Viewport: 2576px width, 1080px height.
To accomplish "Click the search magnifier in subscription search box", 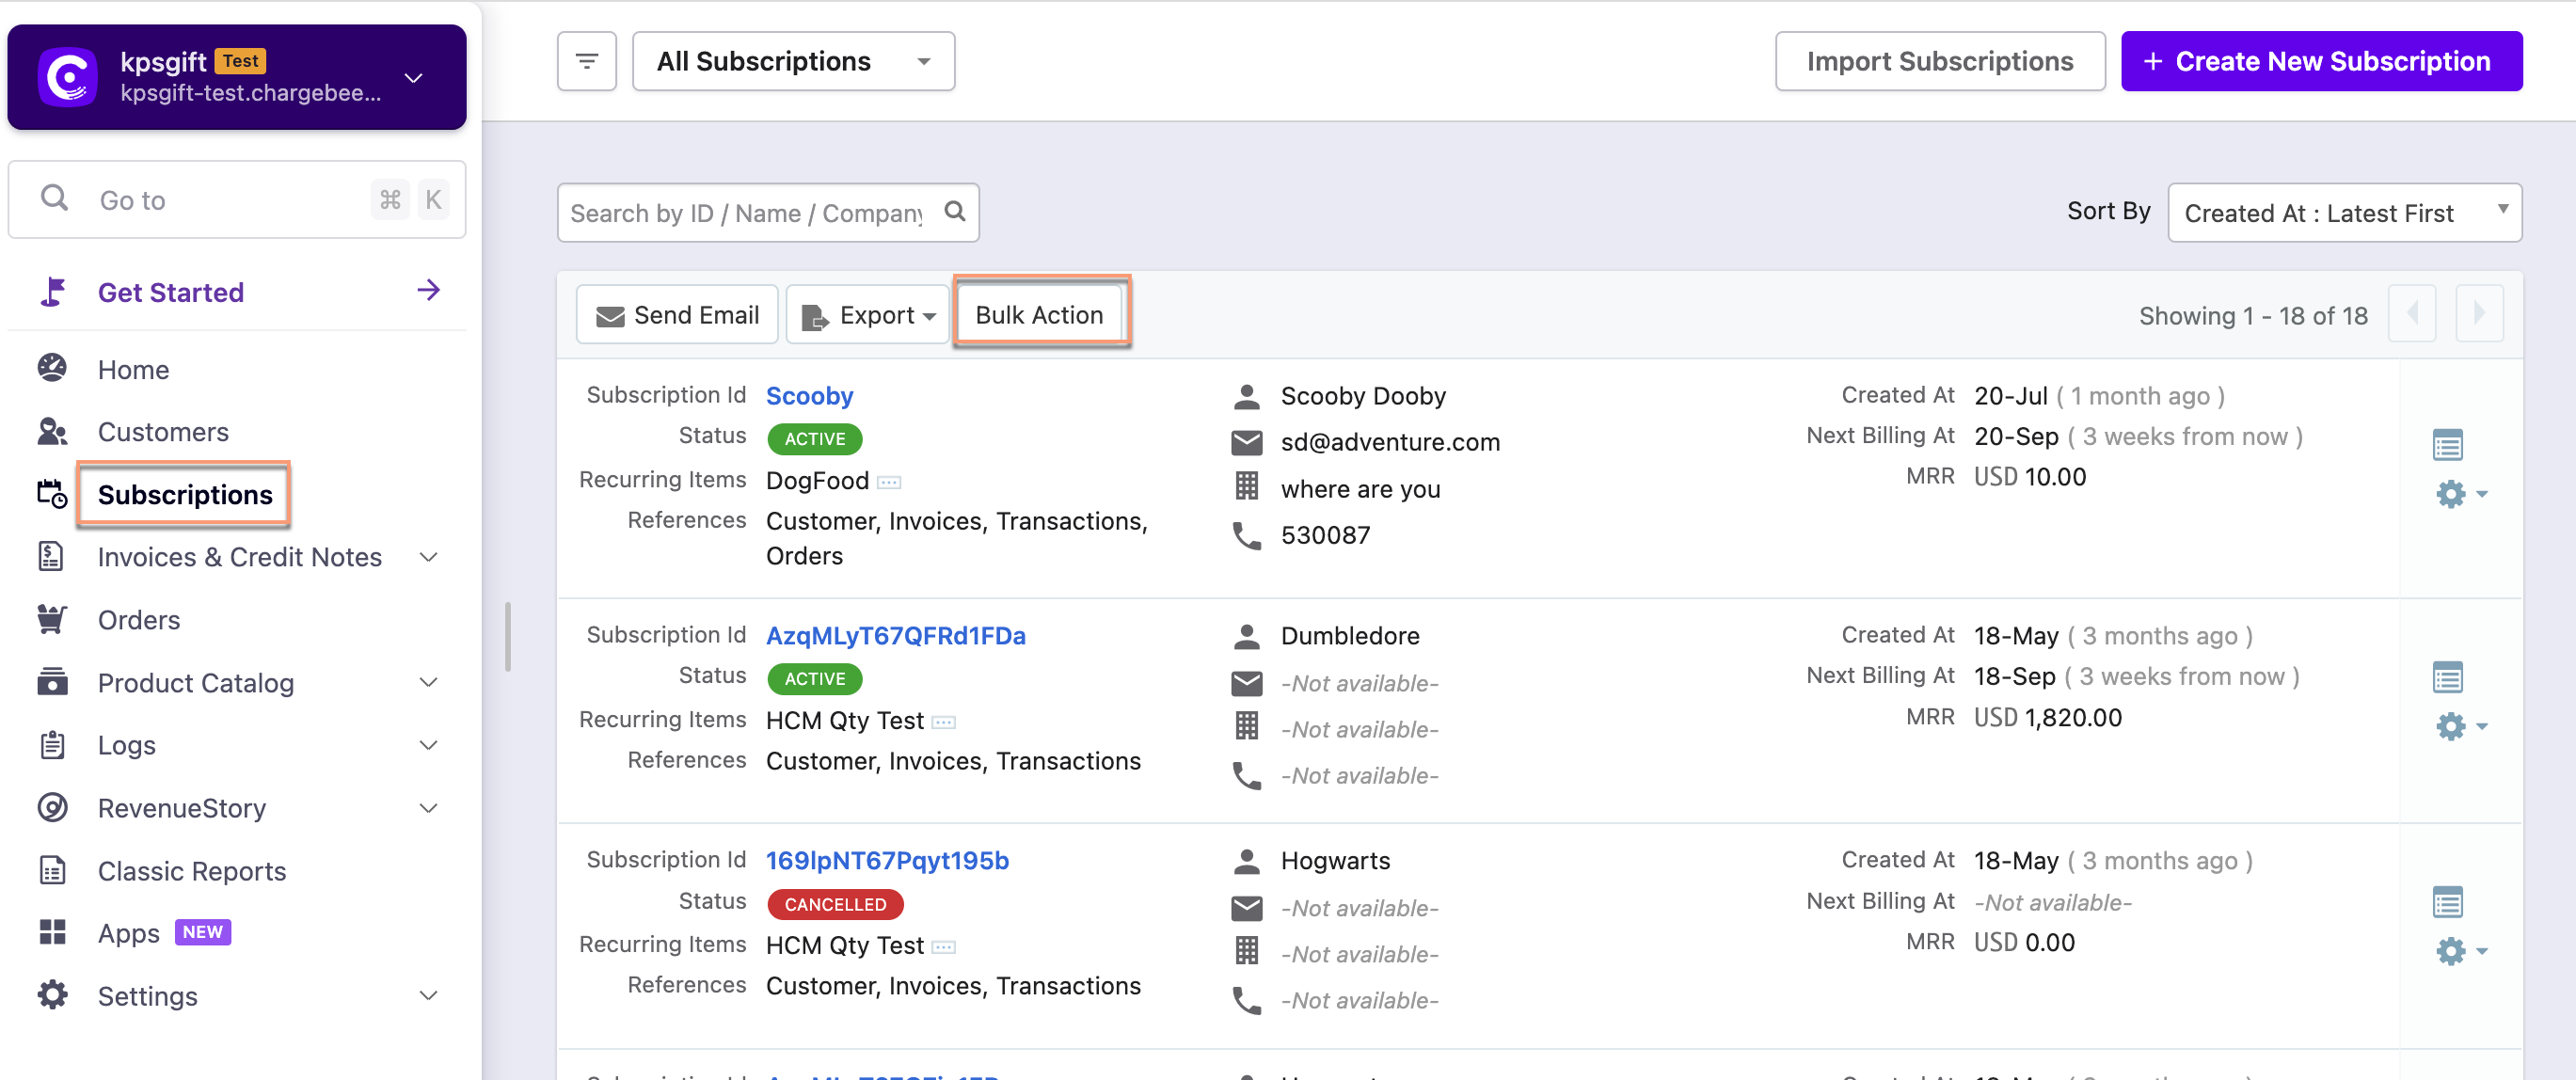I will [955, 212].
